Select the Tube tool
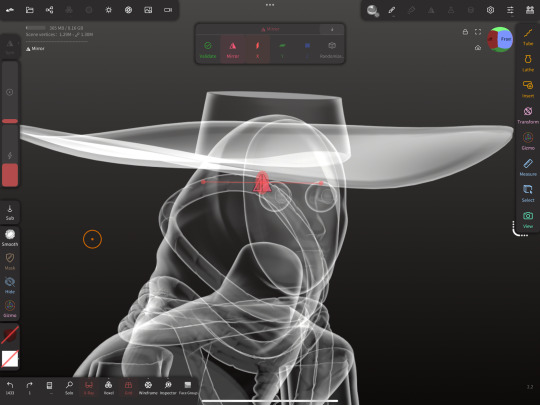The width and height of the screenshot is (540, 405). click(528, 37)
